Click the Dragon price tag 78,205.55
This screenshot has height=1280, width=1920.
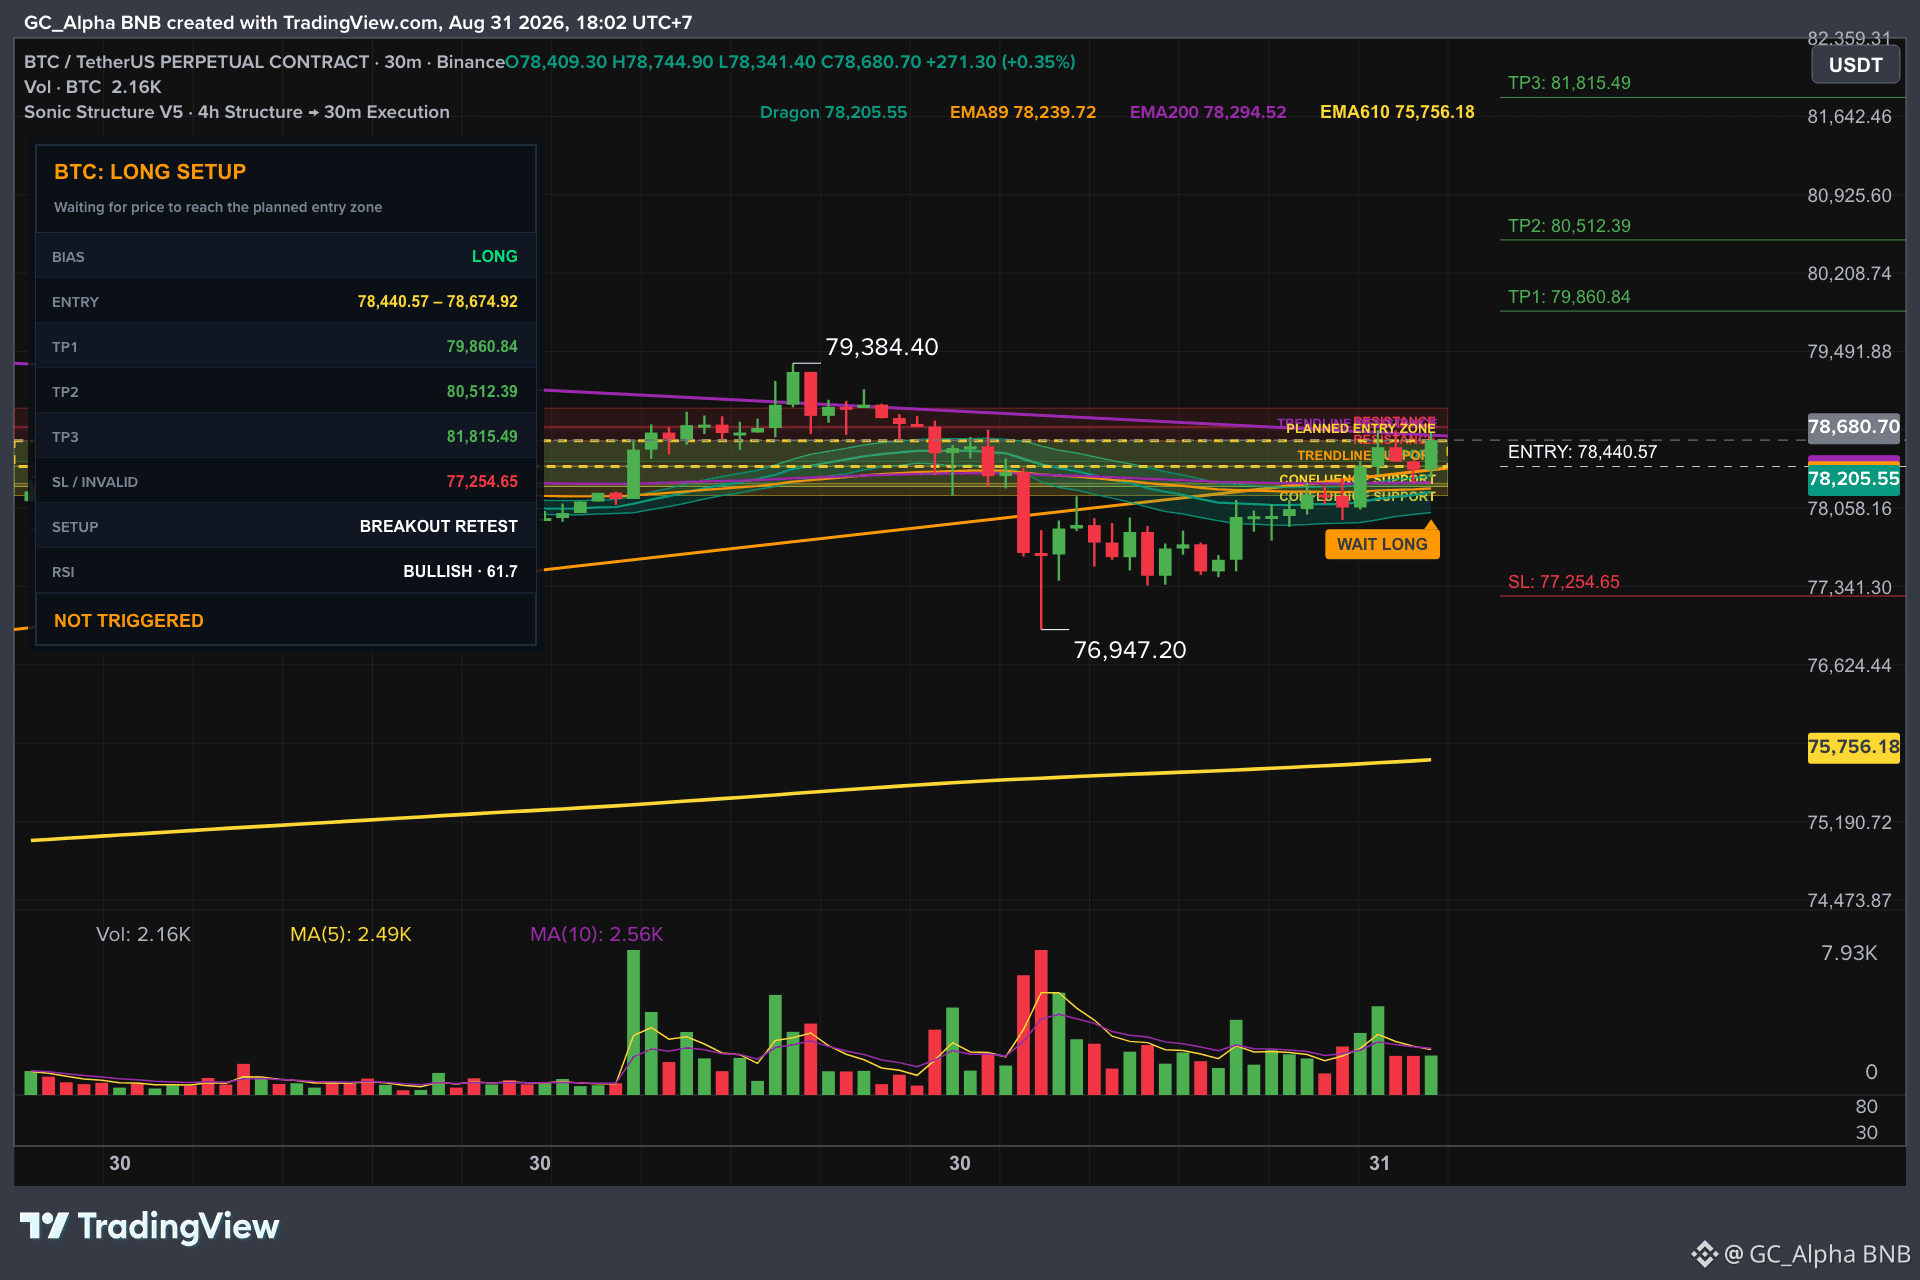click(1853, 479)
